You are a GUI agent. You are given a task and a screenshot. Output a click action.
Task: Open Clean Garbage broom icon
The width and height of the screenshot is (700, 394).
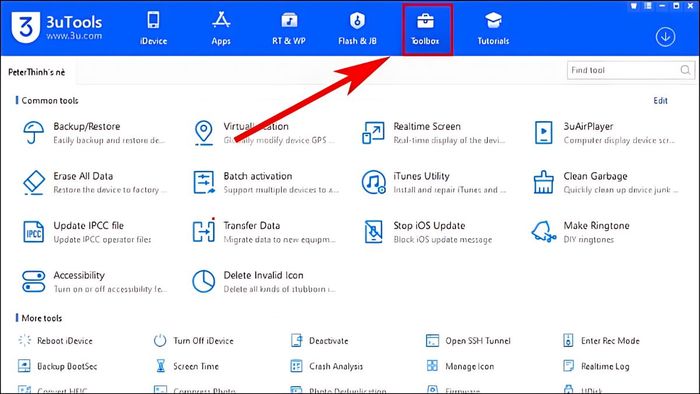pyautogui.click(x=543, y=182)
